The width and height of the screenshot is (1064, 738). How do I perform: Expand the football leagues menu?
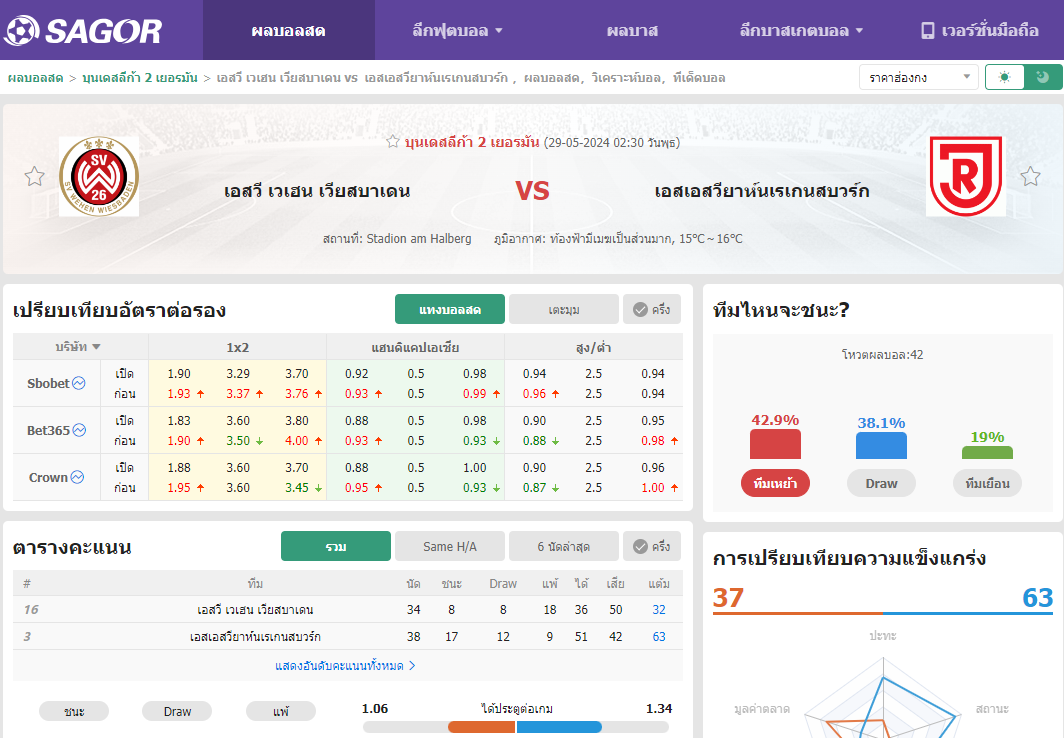(457, 31)
